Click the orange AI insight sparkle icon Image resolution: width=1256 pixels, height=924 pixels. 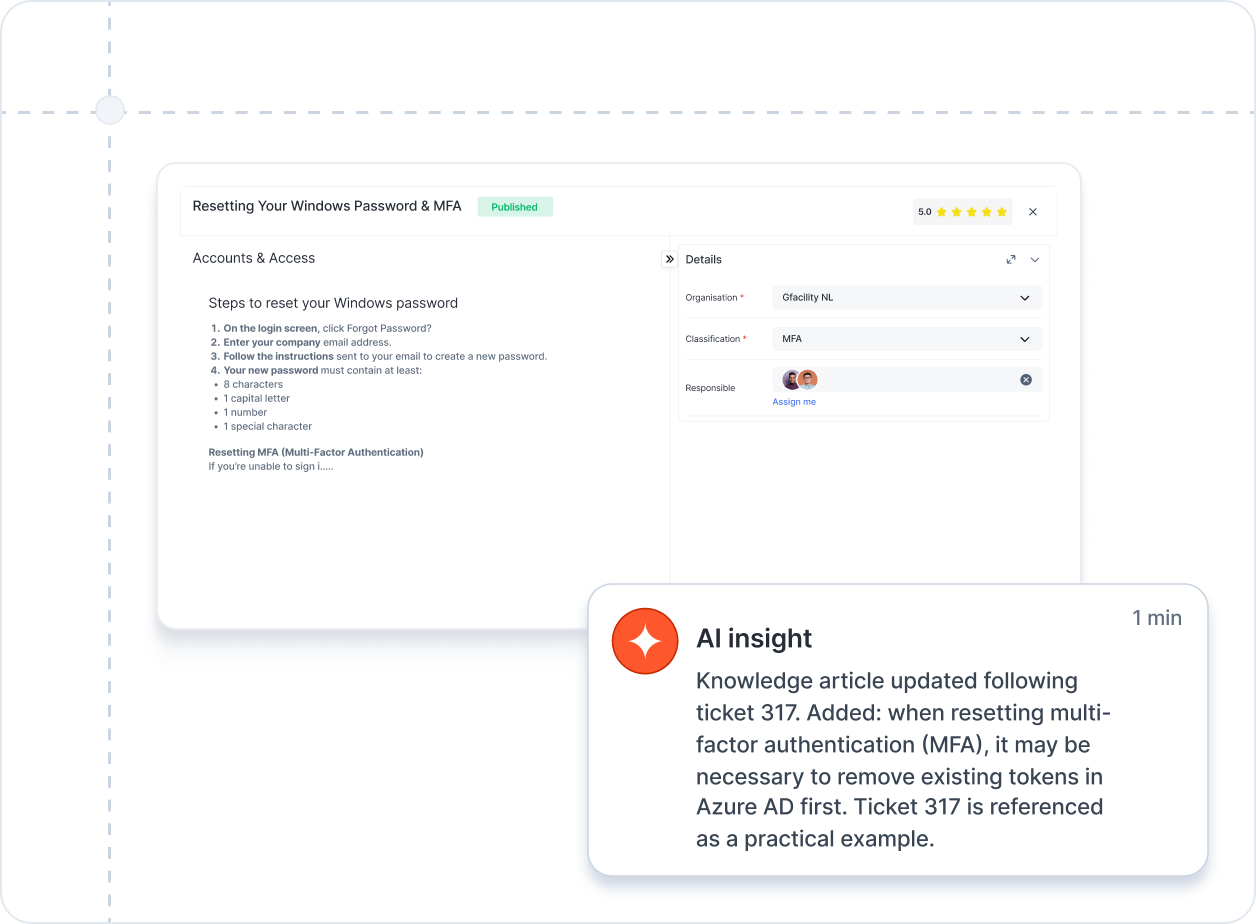(645, 641)
